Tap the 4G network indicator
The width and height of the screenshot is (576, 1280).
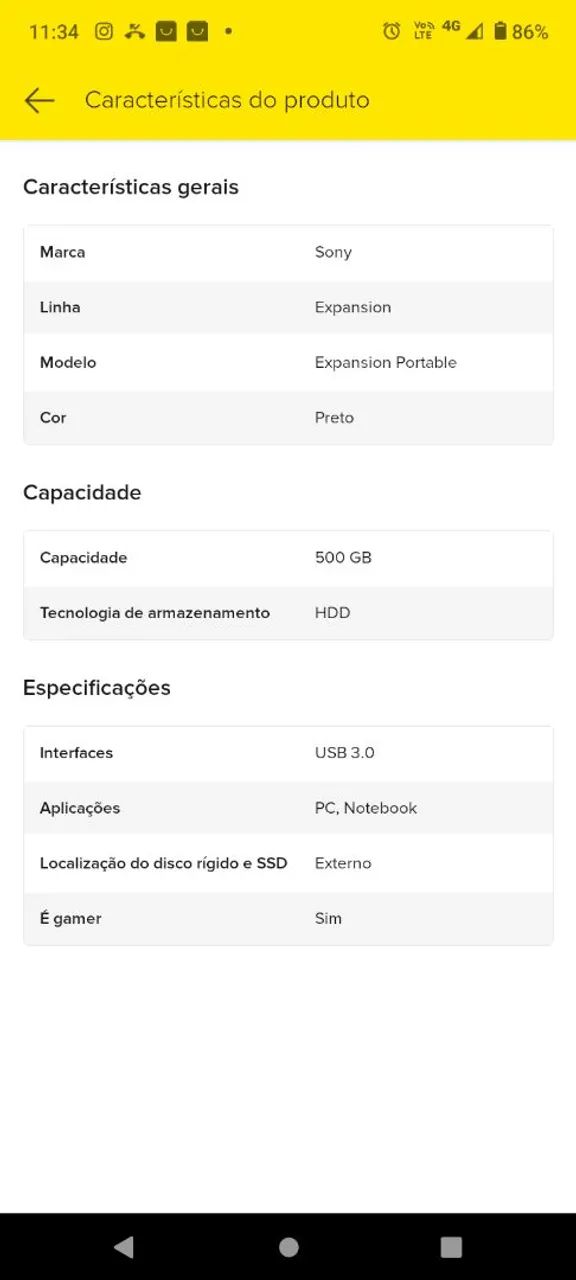pyautogui.click(x=451, y=29)
